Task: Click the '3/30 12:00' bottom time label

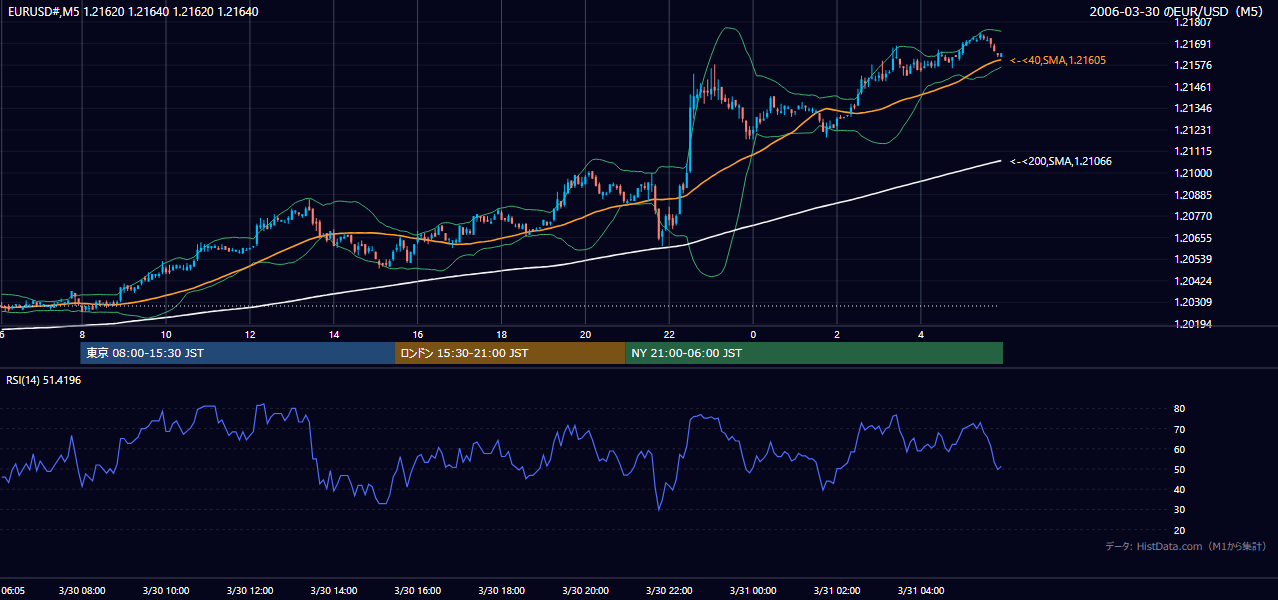Action: (x=249, y=590)
